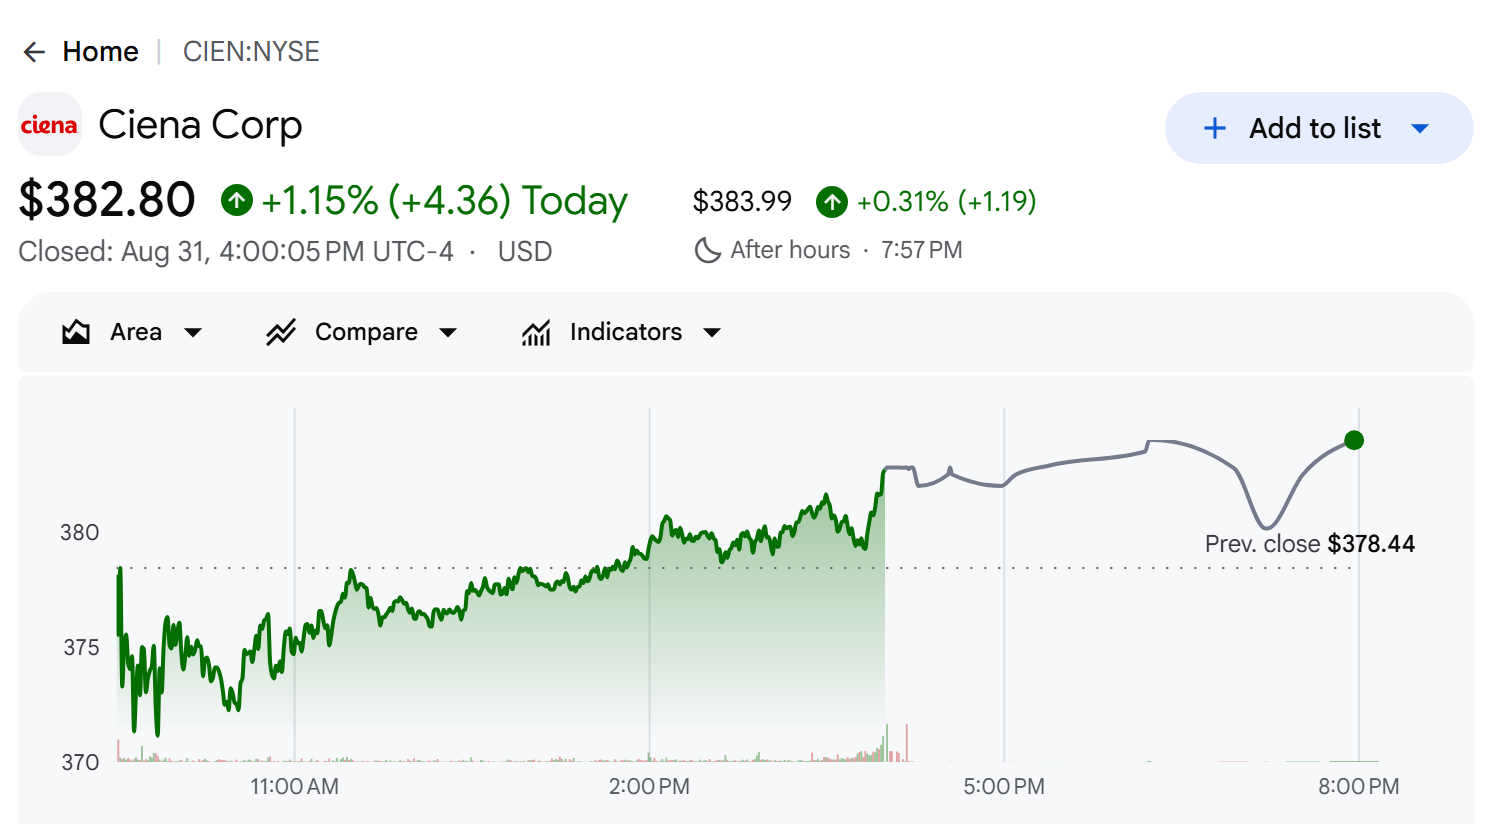Viewport: 1500px width, 824px height.
Task: Click the Area chart type icon
Action: 76,332
